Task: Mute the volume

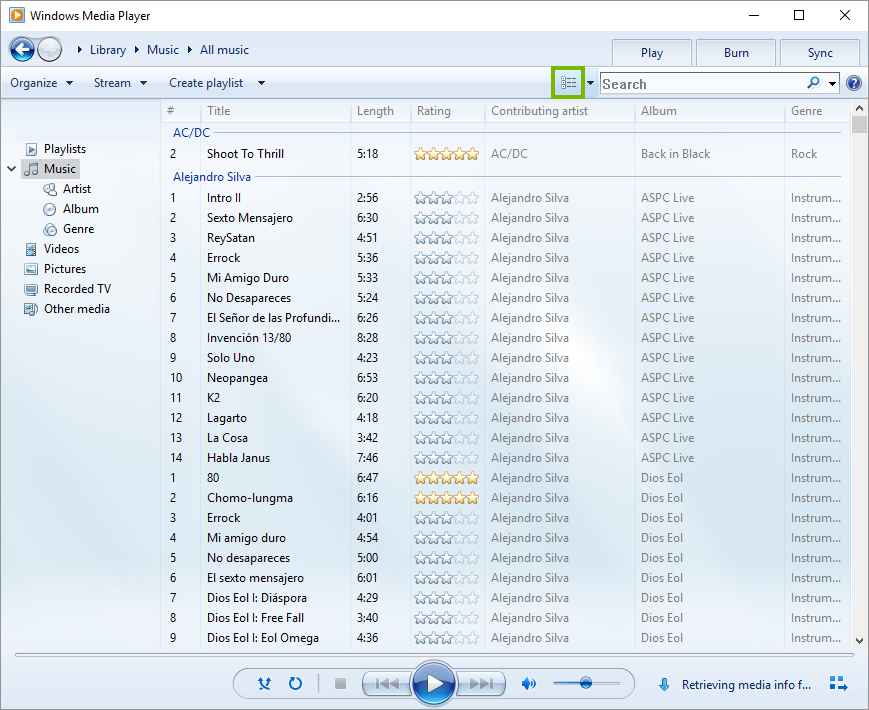Action: pyautogui.click(x=527, y=683)
